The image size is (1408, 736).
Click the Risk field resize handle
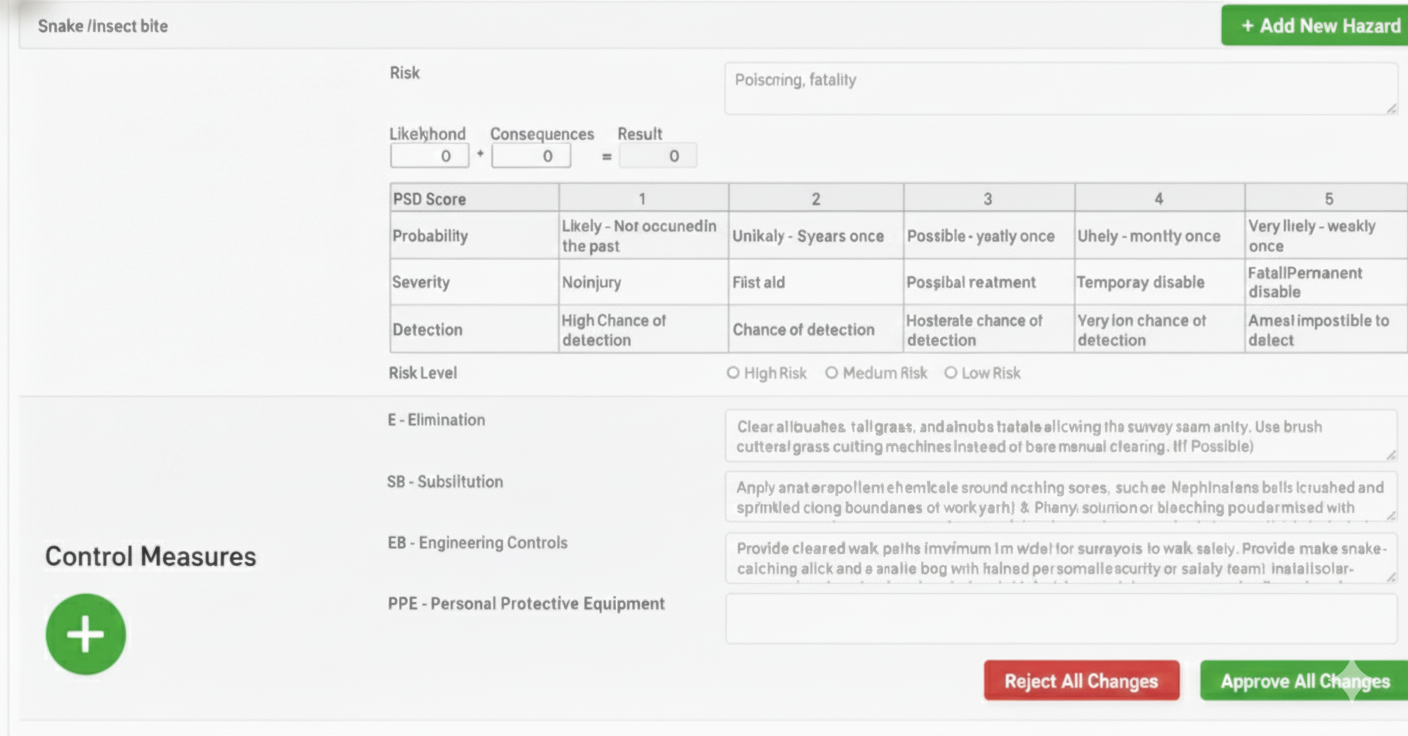coord(1391,107)
